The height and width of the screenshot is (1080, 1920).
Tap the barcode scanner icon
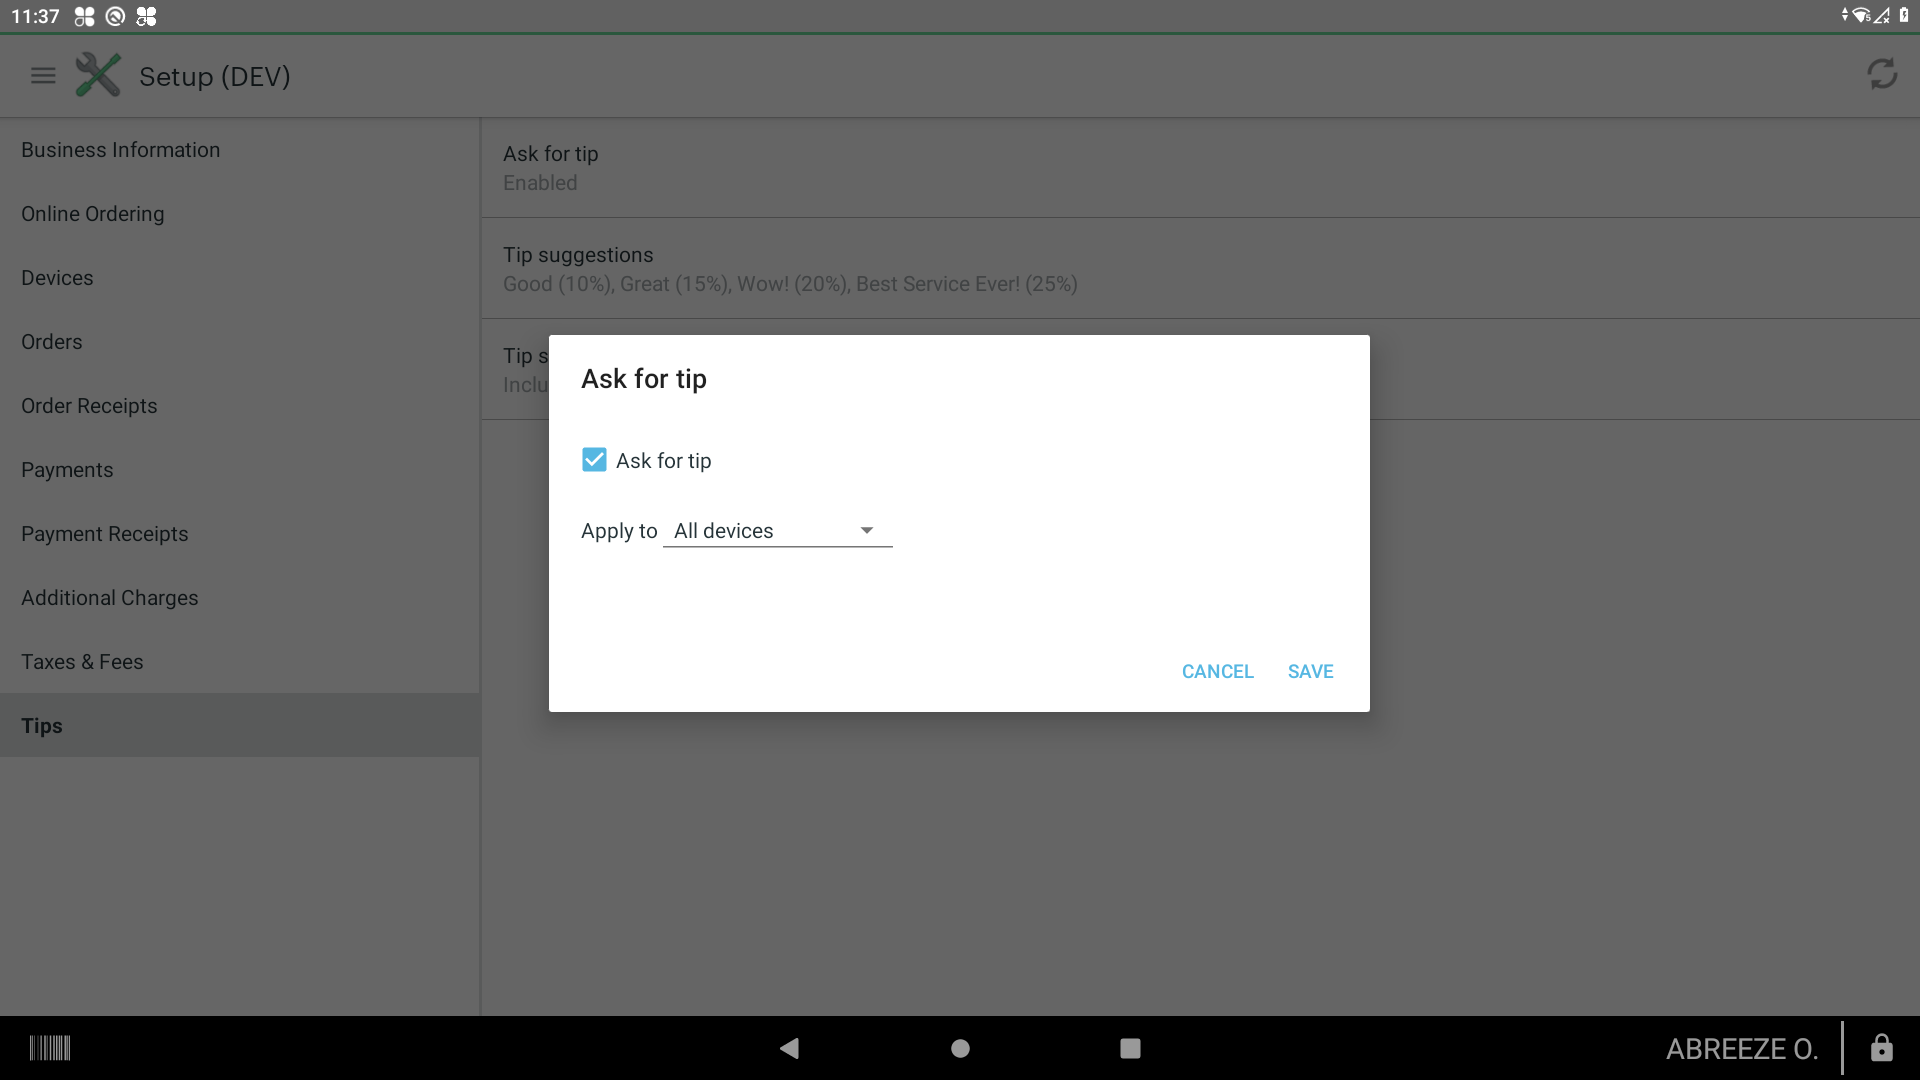[x=50, y=1048]
